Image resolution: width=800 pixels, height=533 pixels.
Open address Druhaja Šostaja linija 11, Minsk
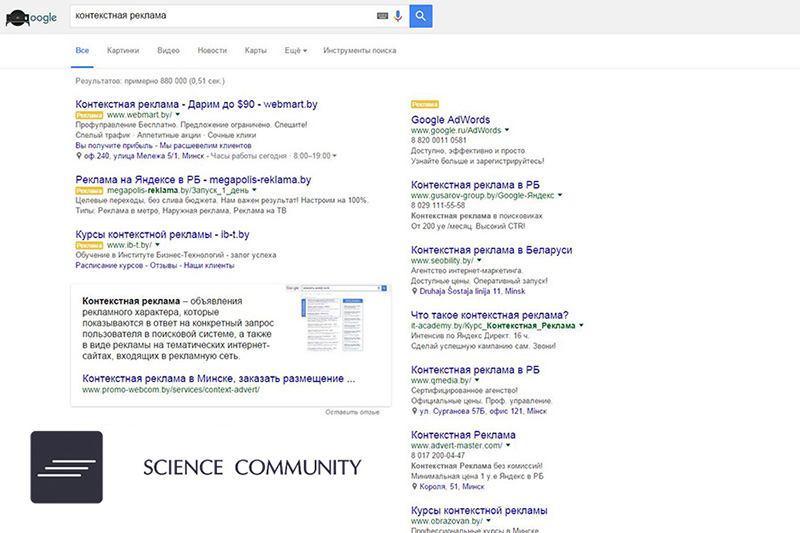click(472, 291)
